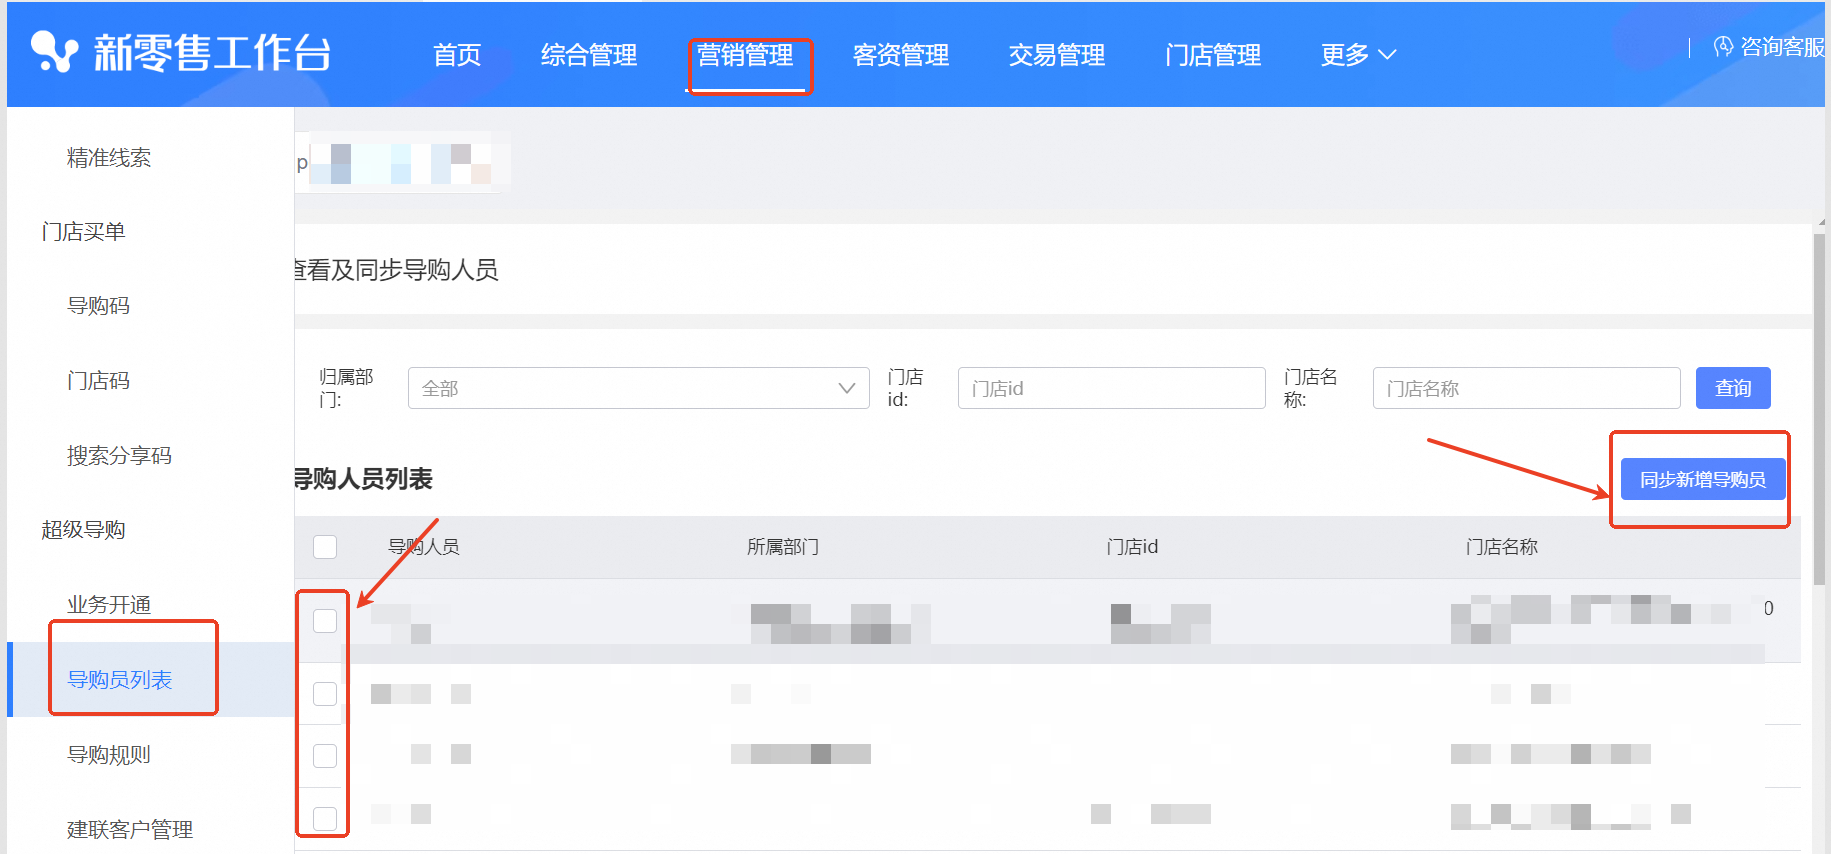Open the 归属部门 dropdown

[x=638, y=388]
